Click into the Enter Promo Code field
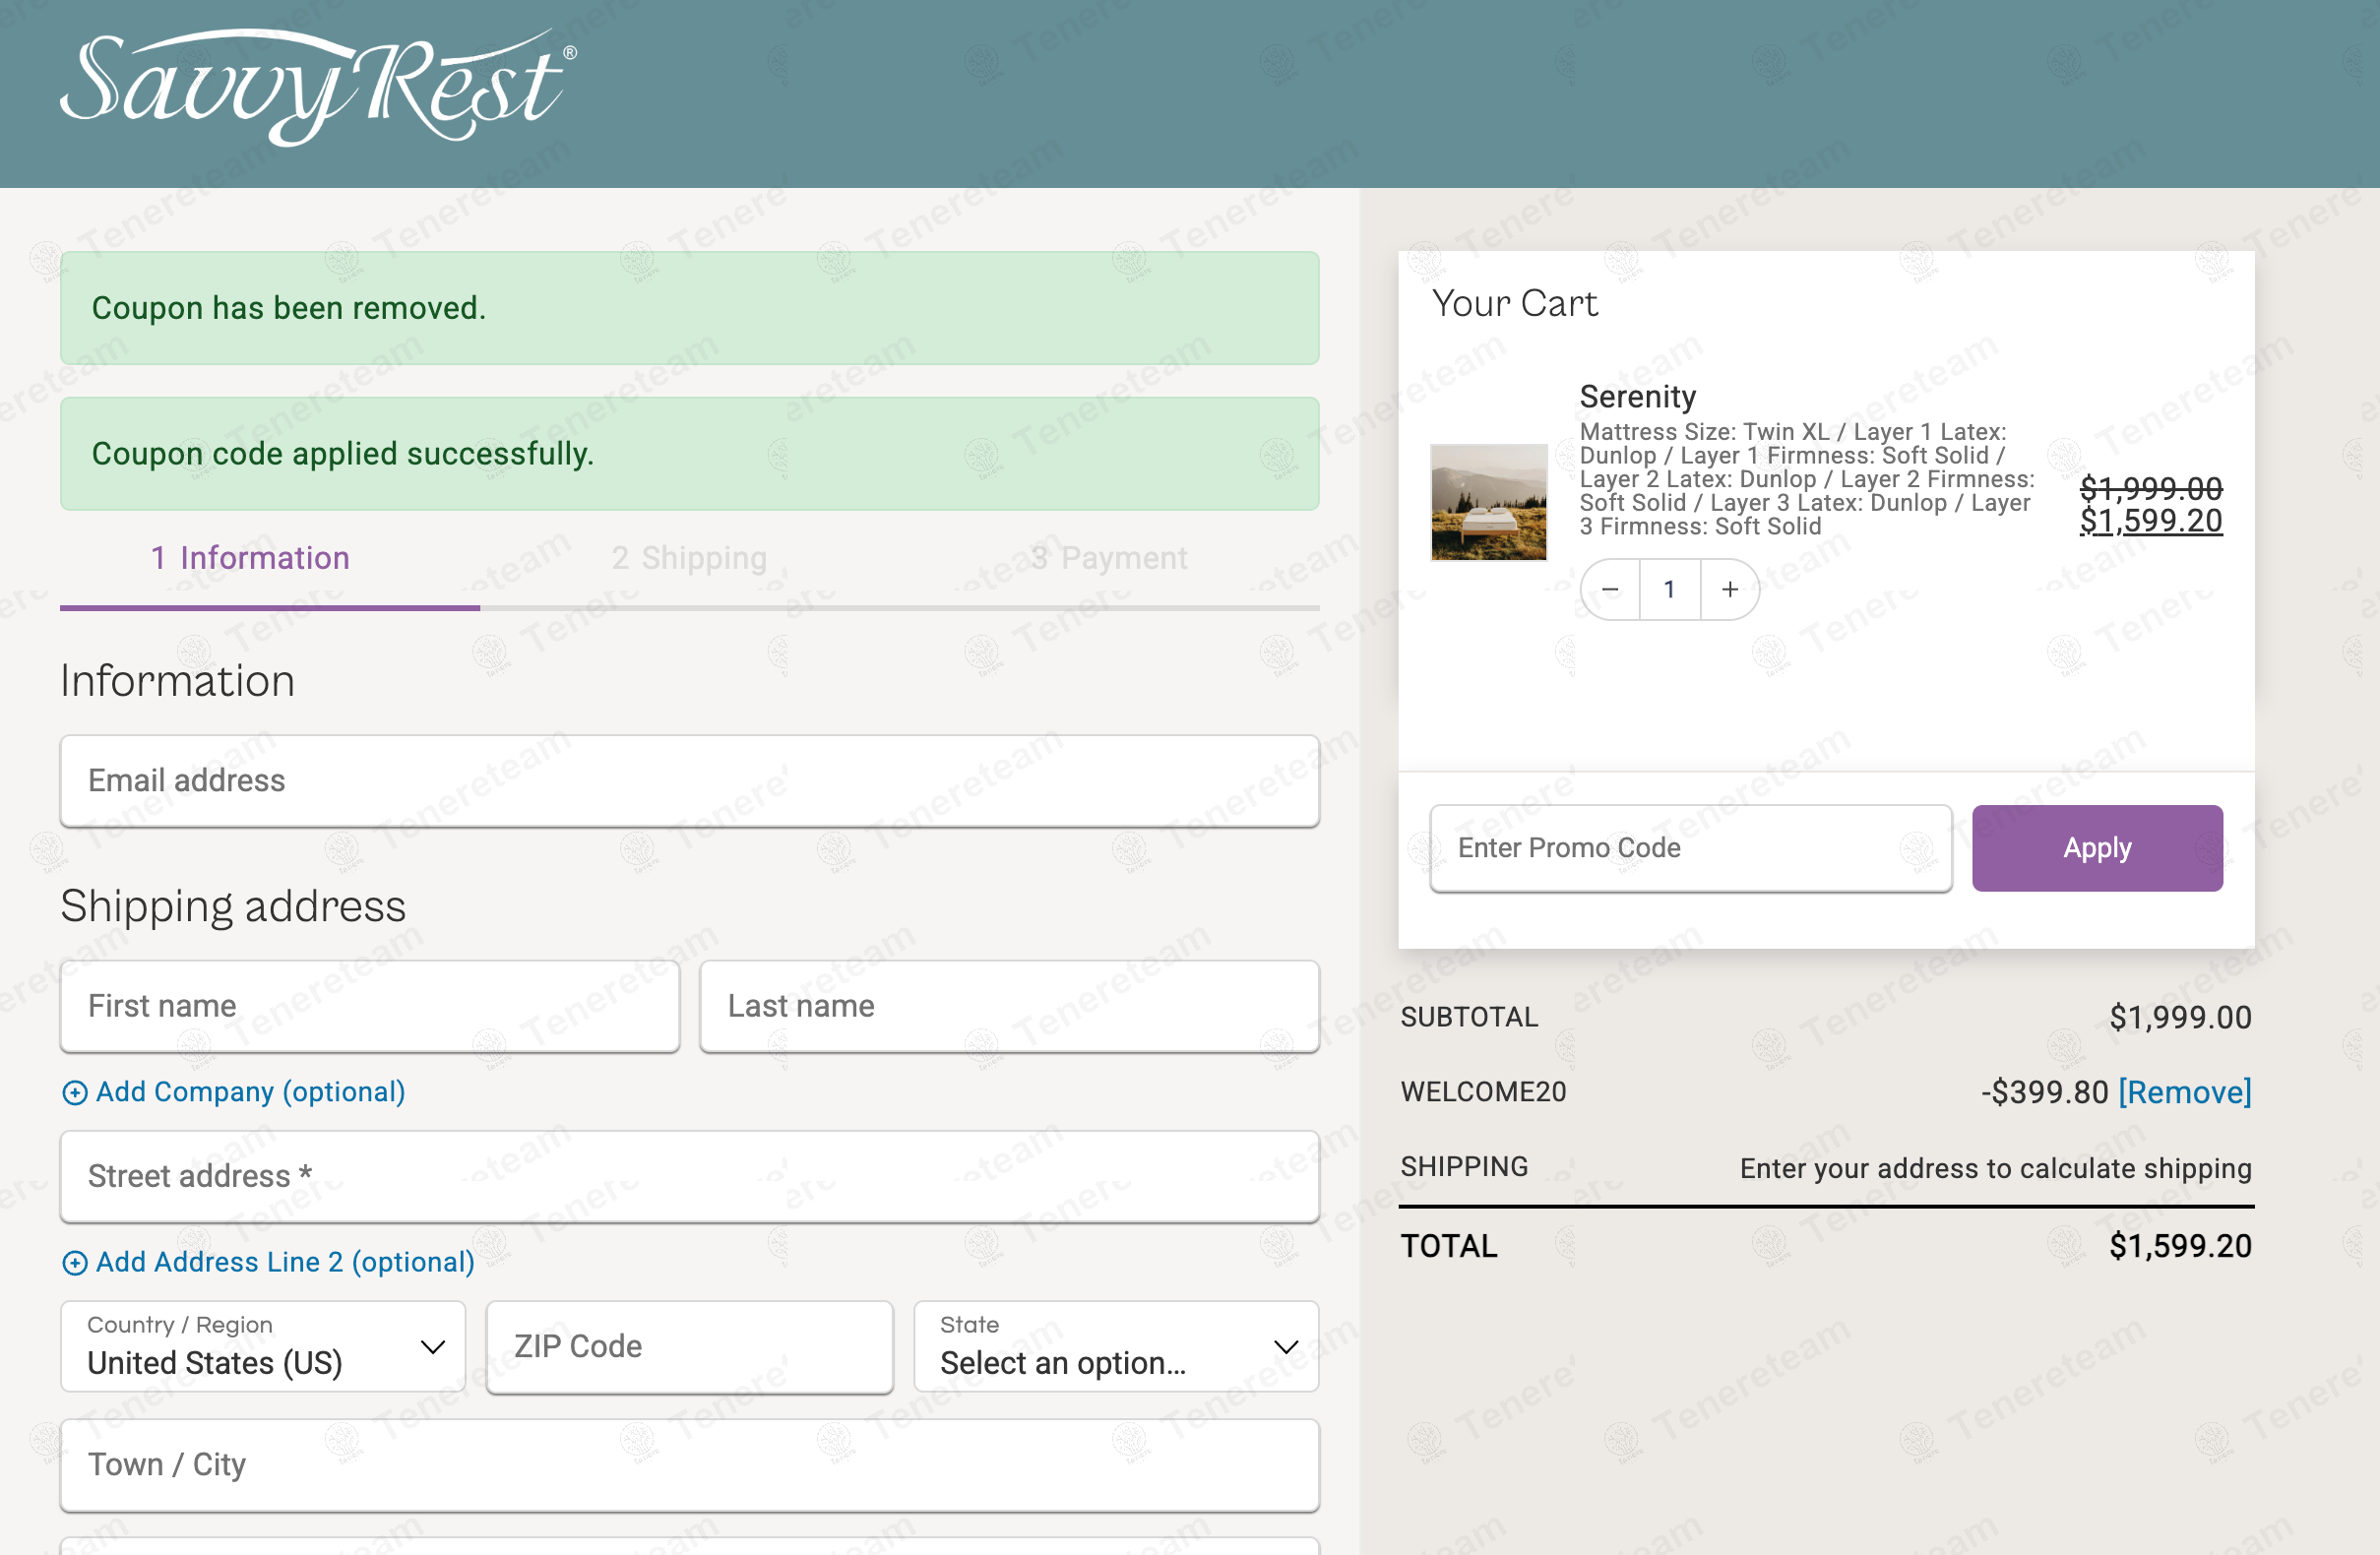 (1690, 848)
